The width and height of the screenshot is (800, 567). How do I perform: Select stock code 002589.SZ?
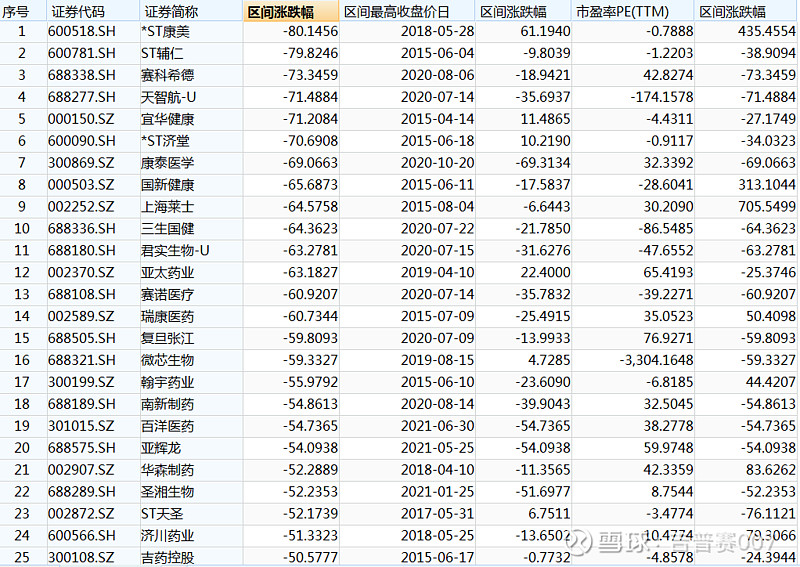click(81, 316)
